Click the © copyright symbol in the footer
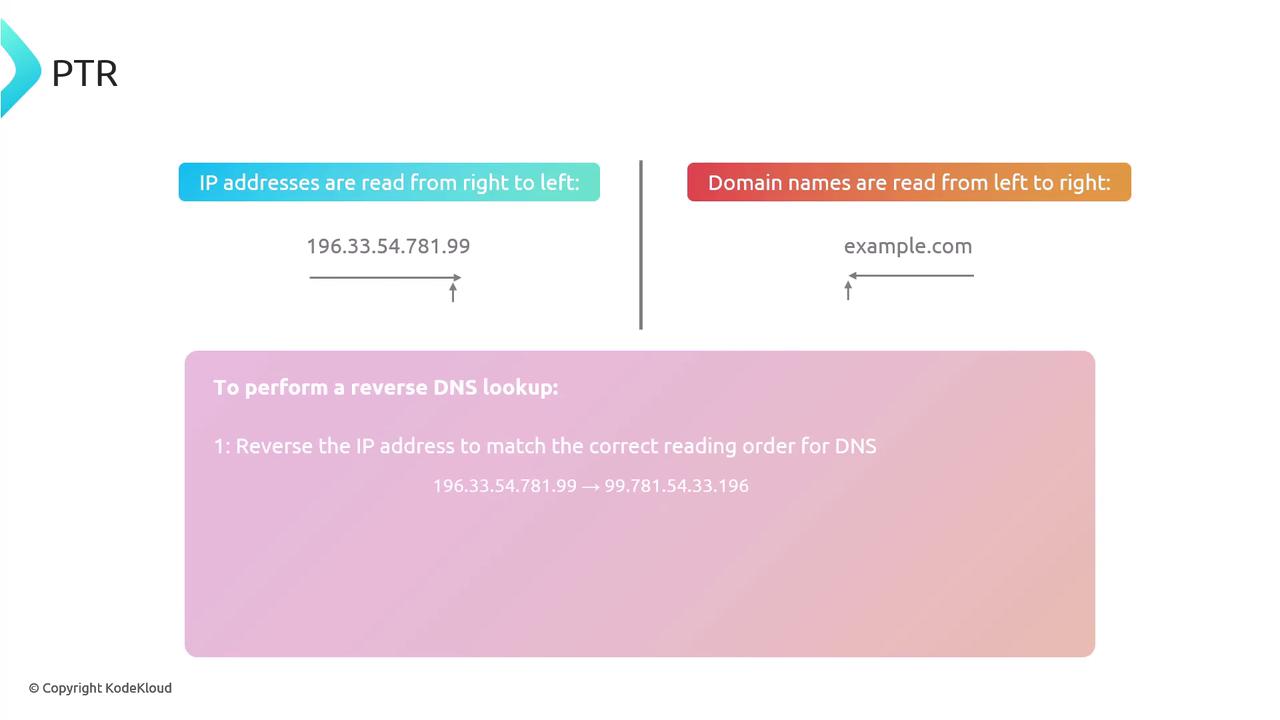Viewport: 1280px width, 720px height. [34, 688]
